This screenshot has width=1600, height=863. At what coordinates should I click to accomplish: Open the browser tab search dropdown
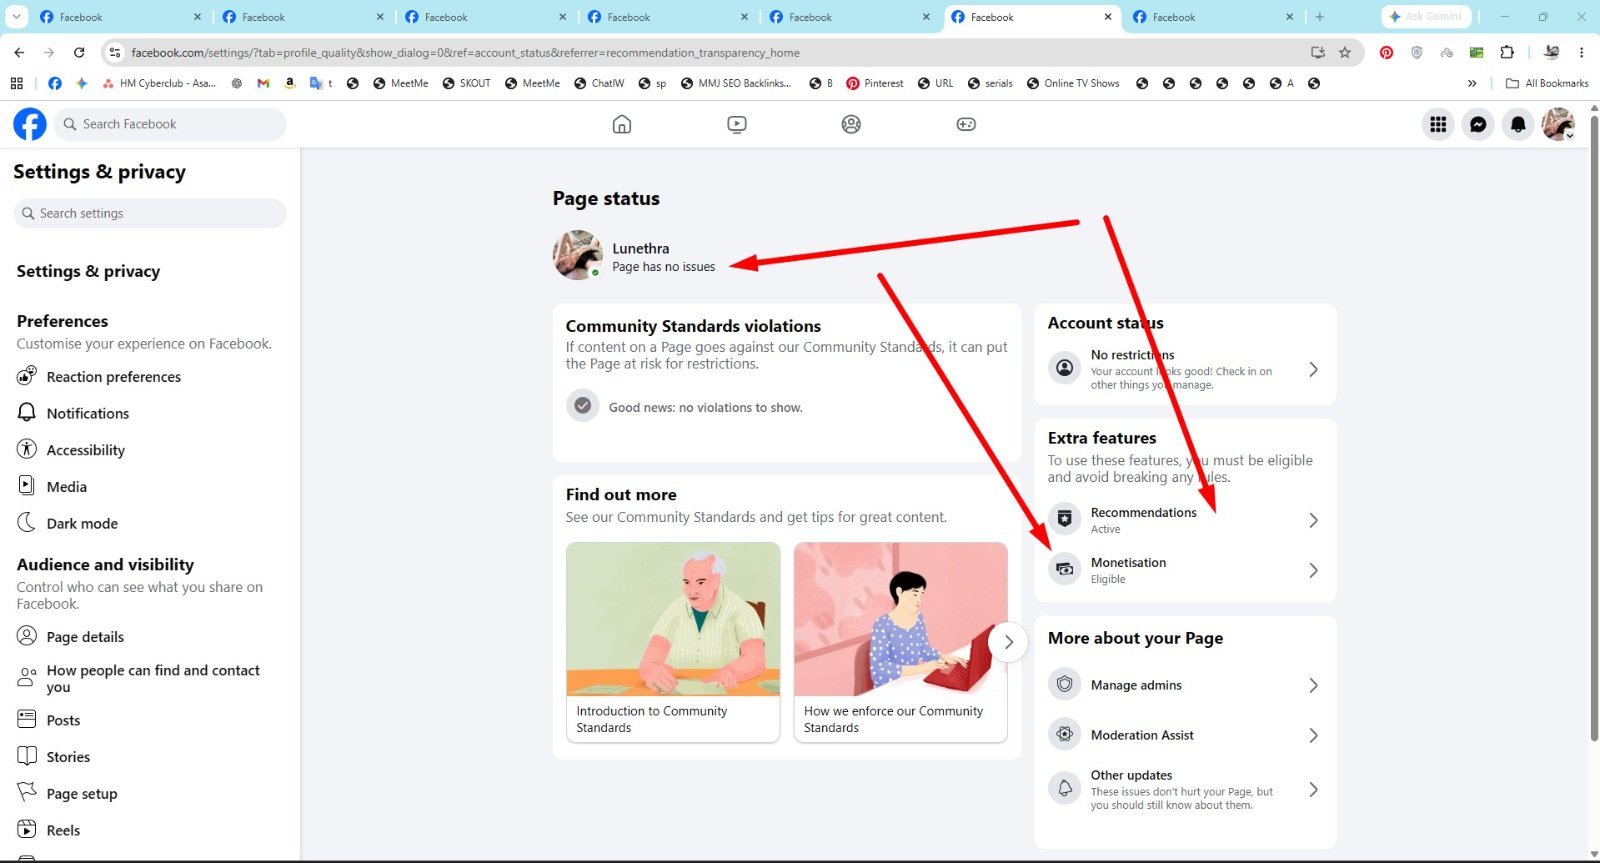[17, 16]
